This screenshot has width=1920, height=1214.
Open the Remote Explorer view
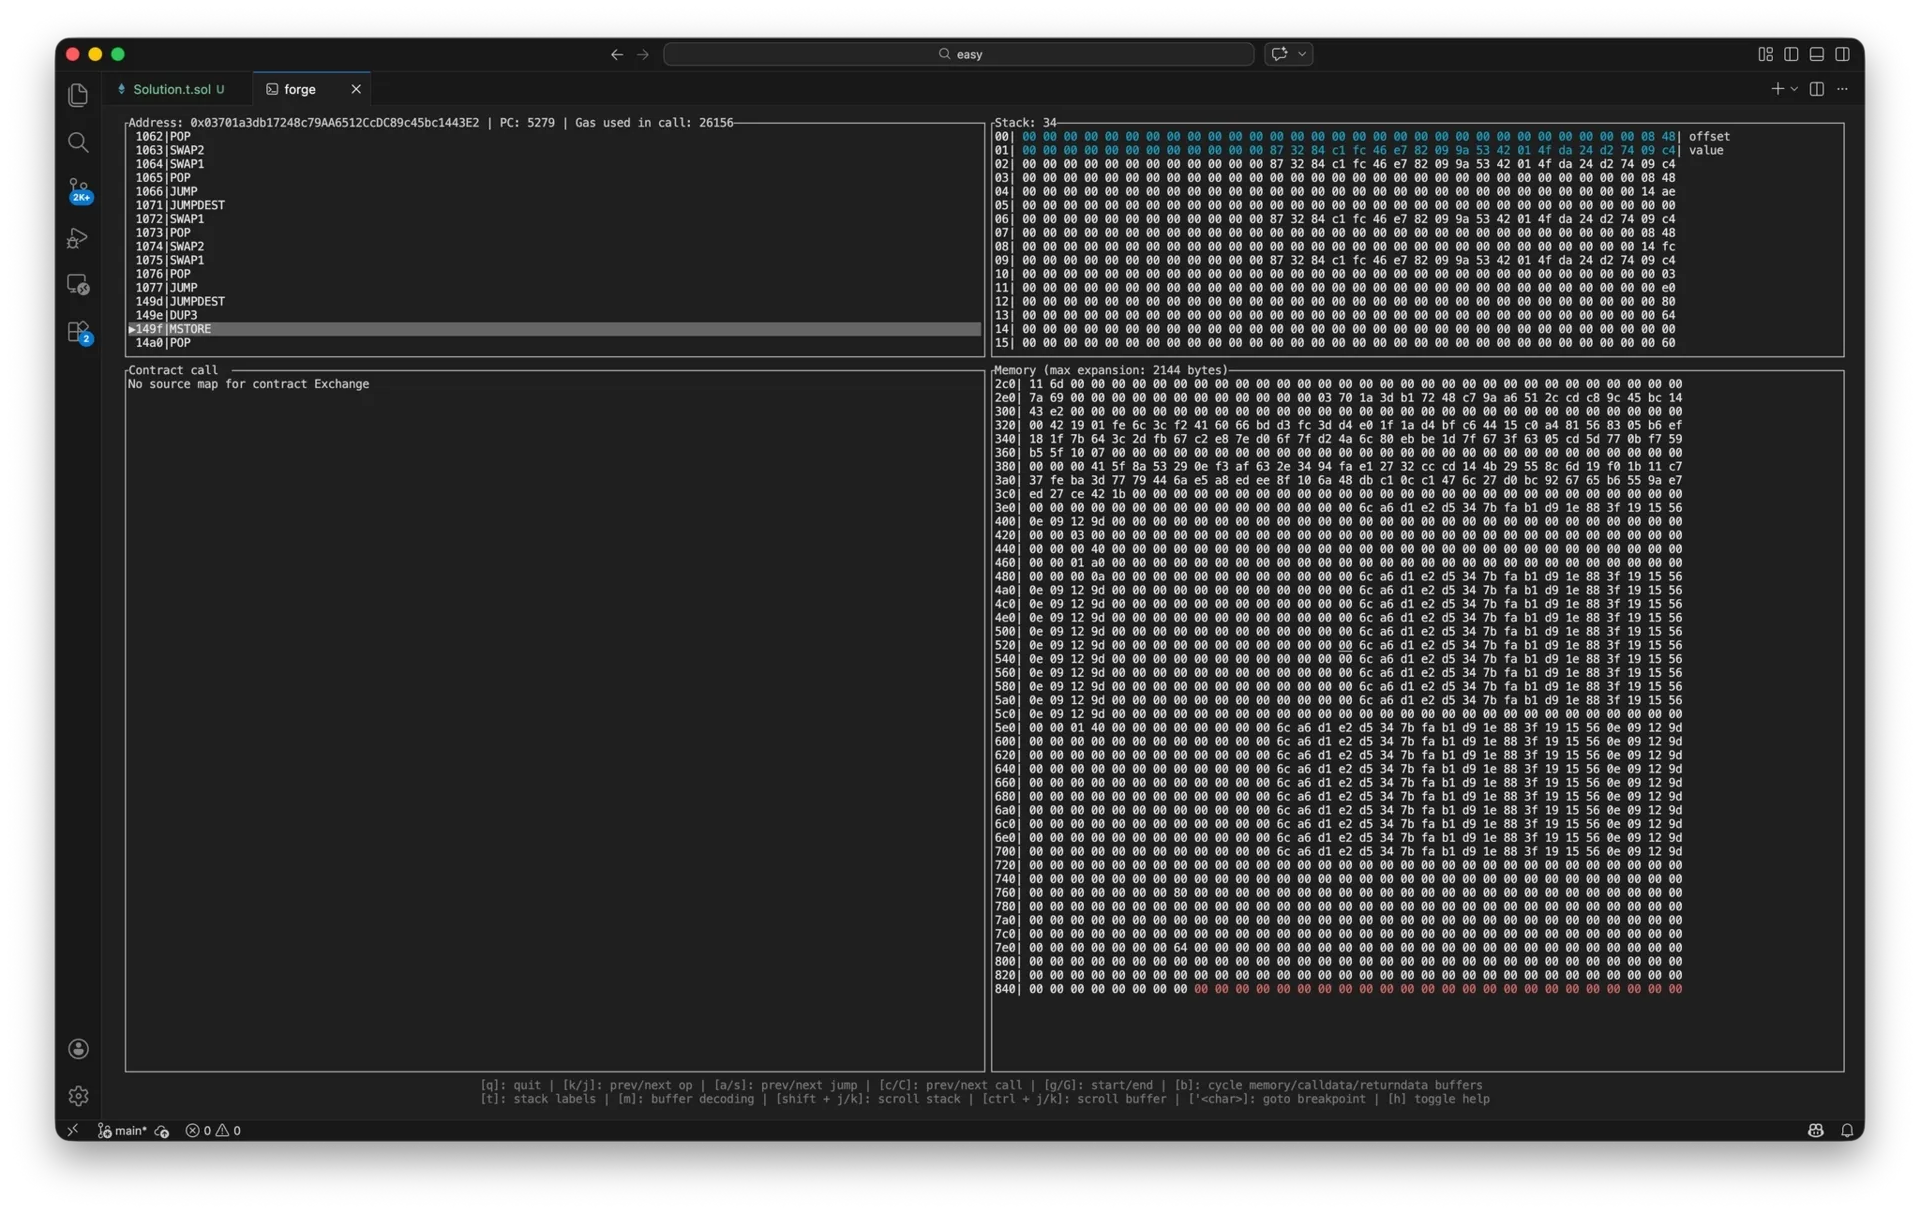pyautogui.click(x=78, y=285)
